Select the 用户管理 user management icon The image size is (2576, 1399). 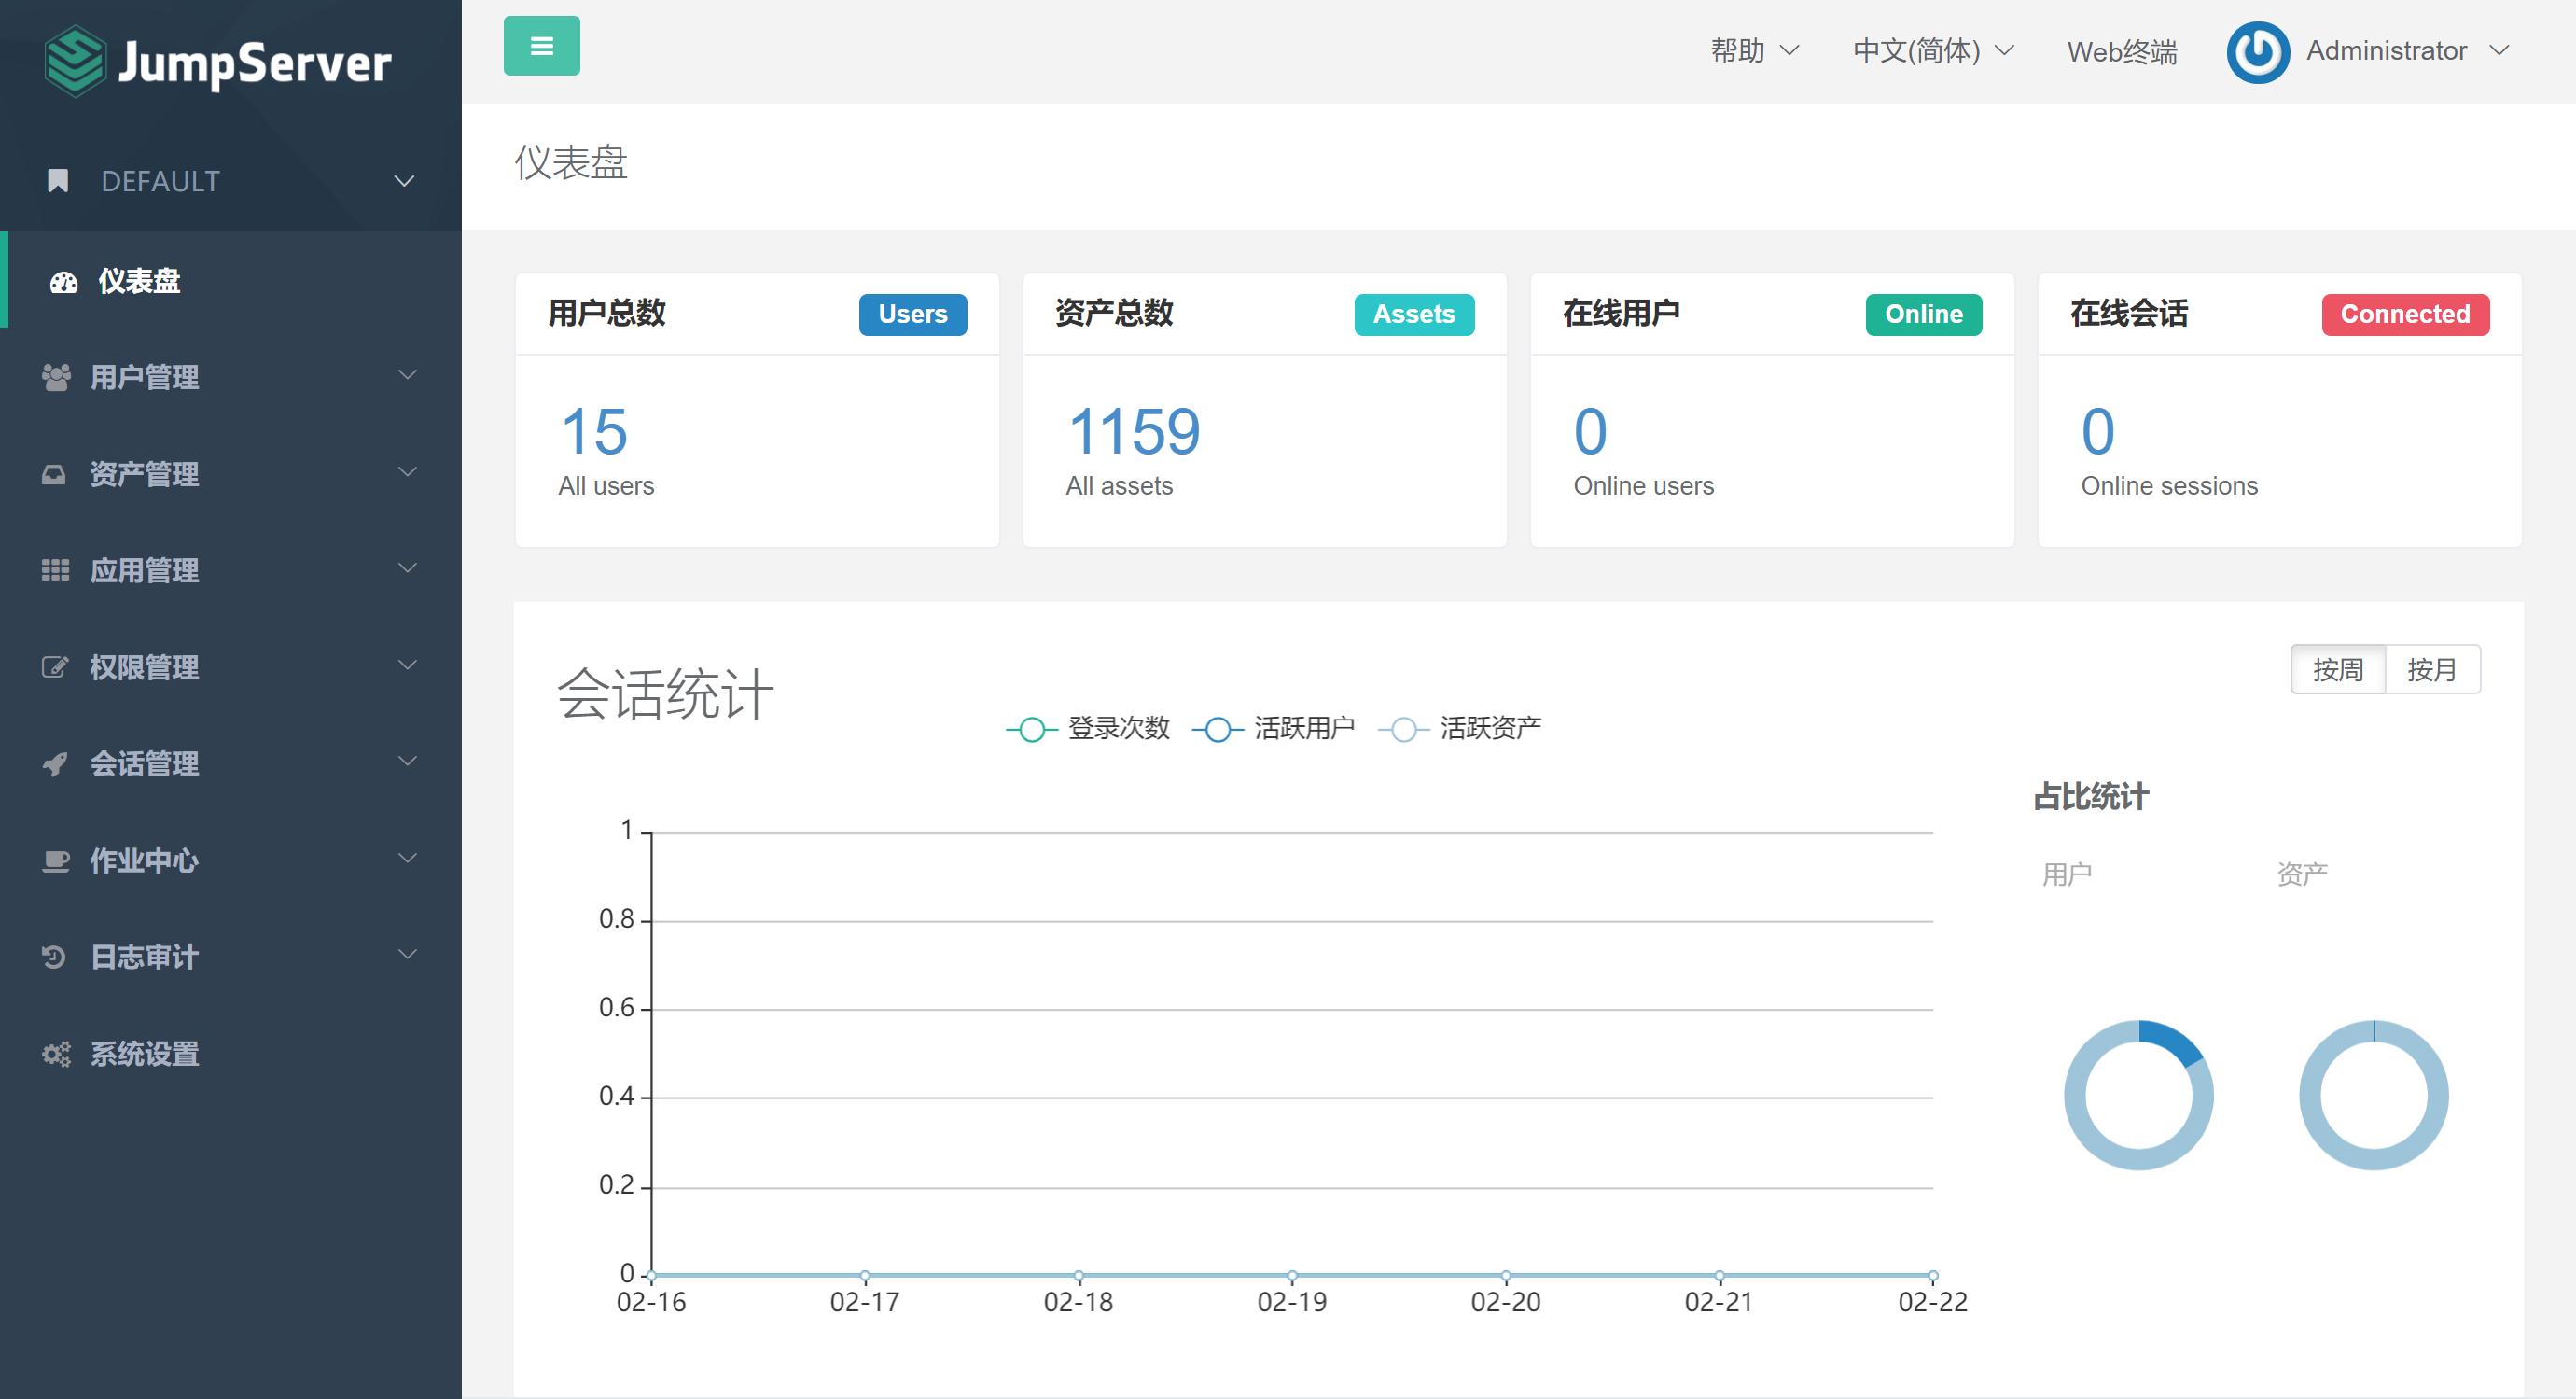[x=56, y=377]
